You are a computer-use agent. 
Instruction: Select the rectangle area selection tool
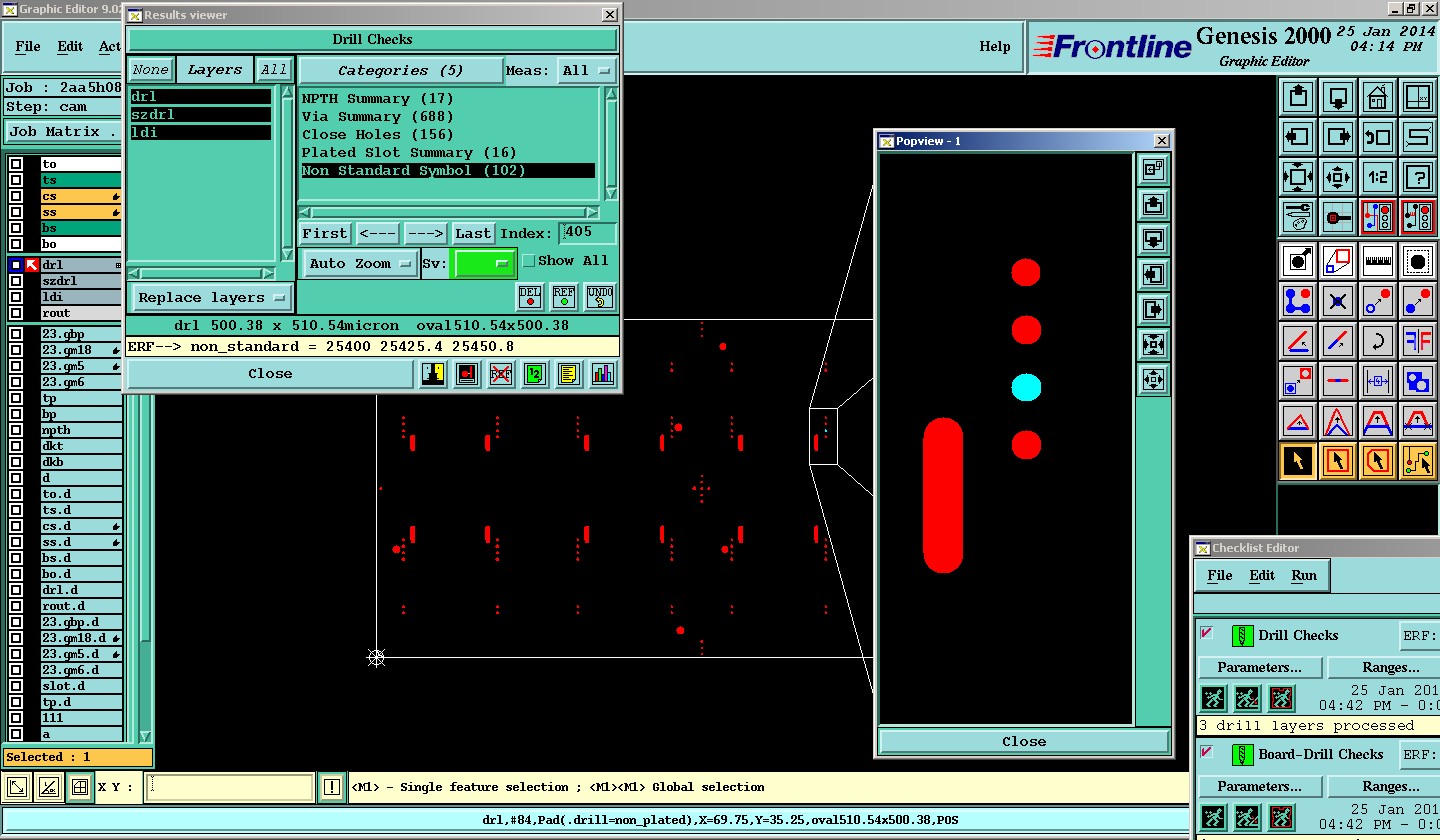coord(1338,461)
